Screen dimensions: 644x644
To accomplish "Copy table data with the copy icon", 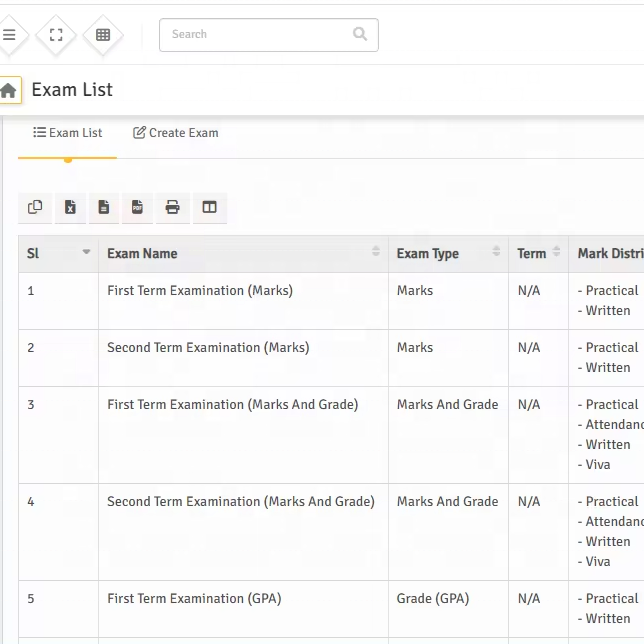I will tap(35, 207).
